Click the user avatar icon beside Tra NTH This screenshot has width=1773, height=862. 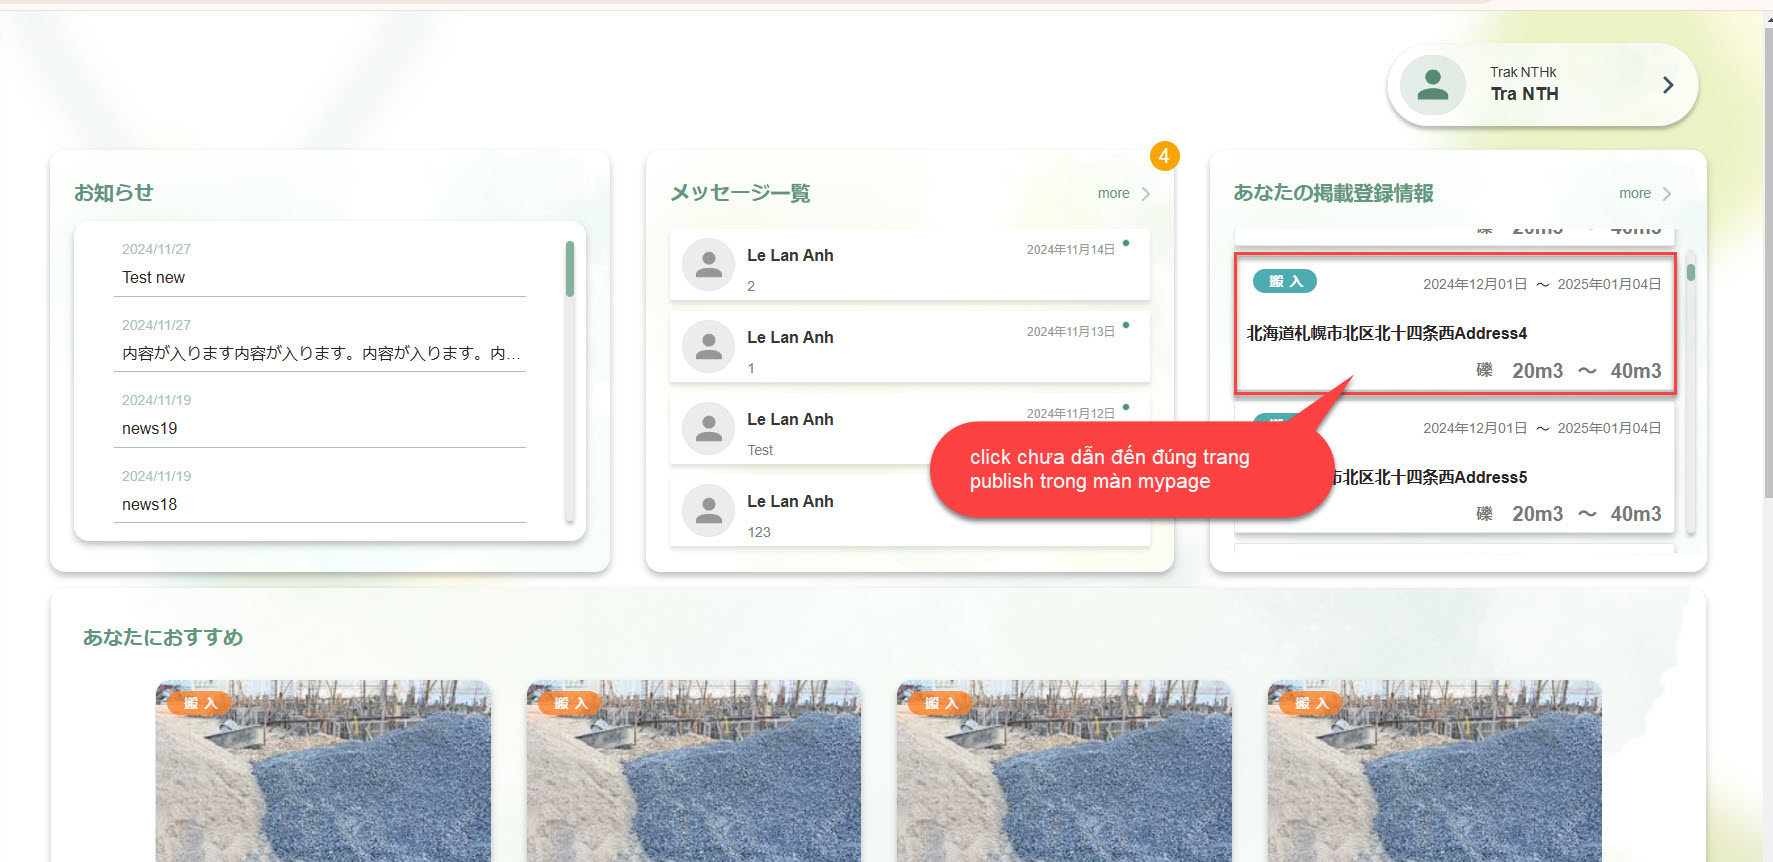pyautogui.click(x=1432, y=85)
